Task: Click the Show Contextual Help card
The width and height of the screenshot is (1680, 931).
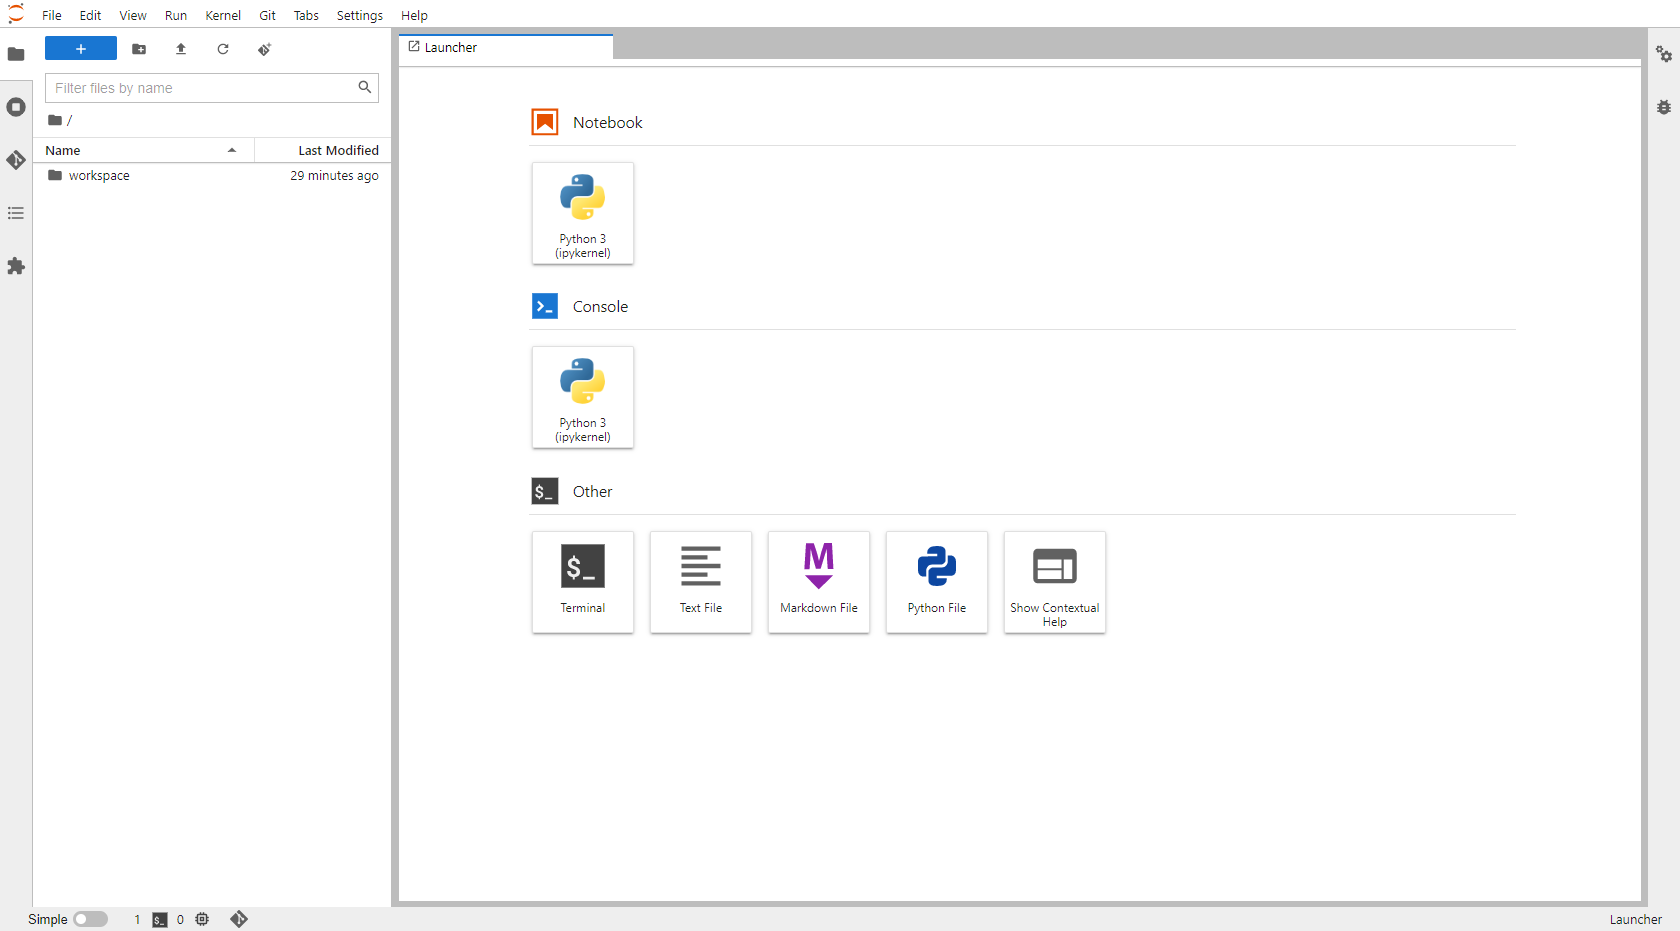Action: [x=1055, y=582]
